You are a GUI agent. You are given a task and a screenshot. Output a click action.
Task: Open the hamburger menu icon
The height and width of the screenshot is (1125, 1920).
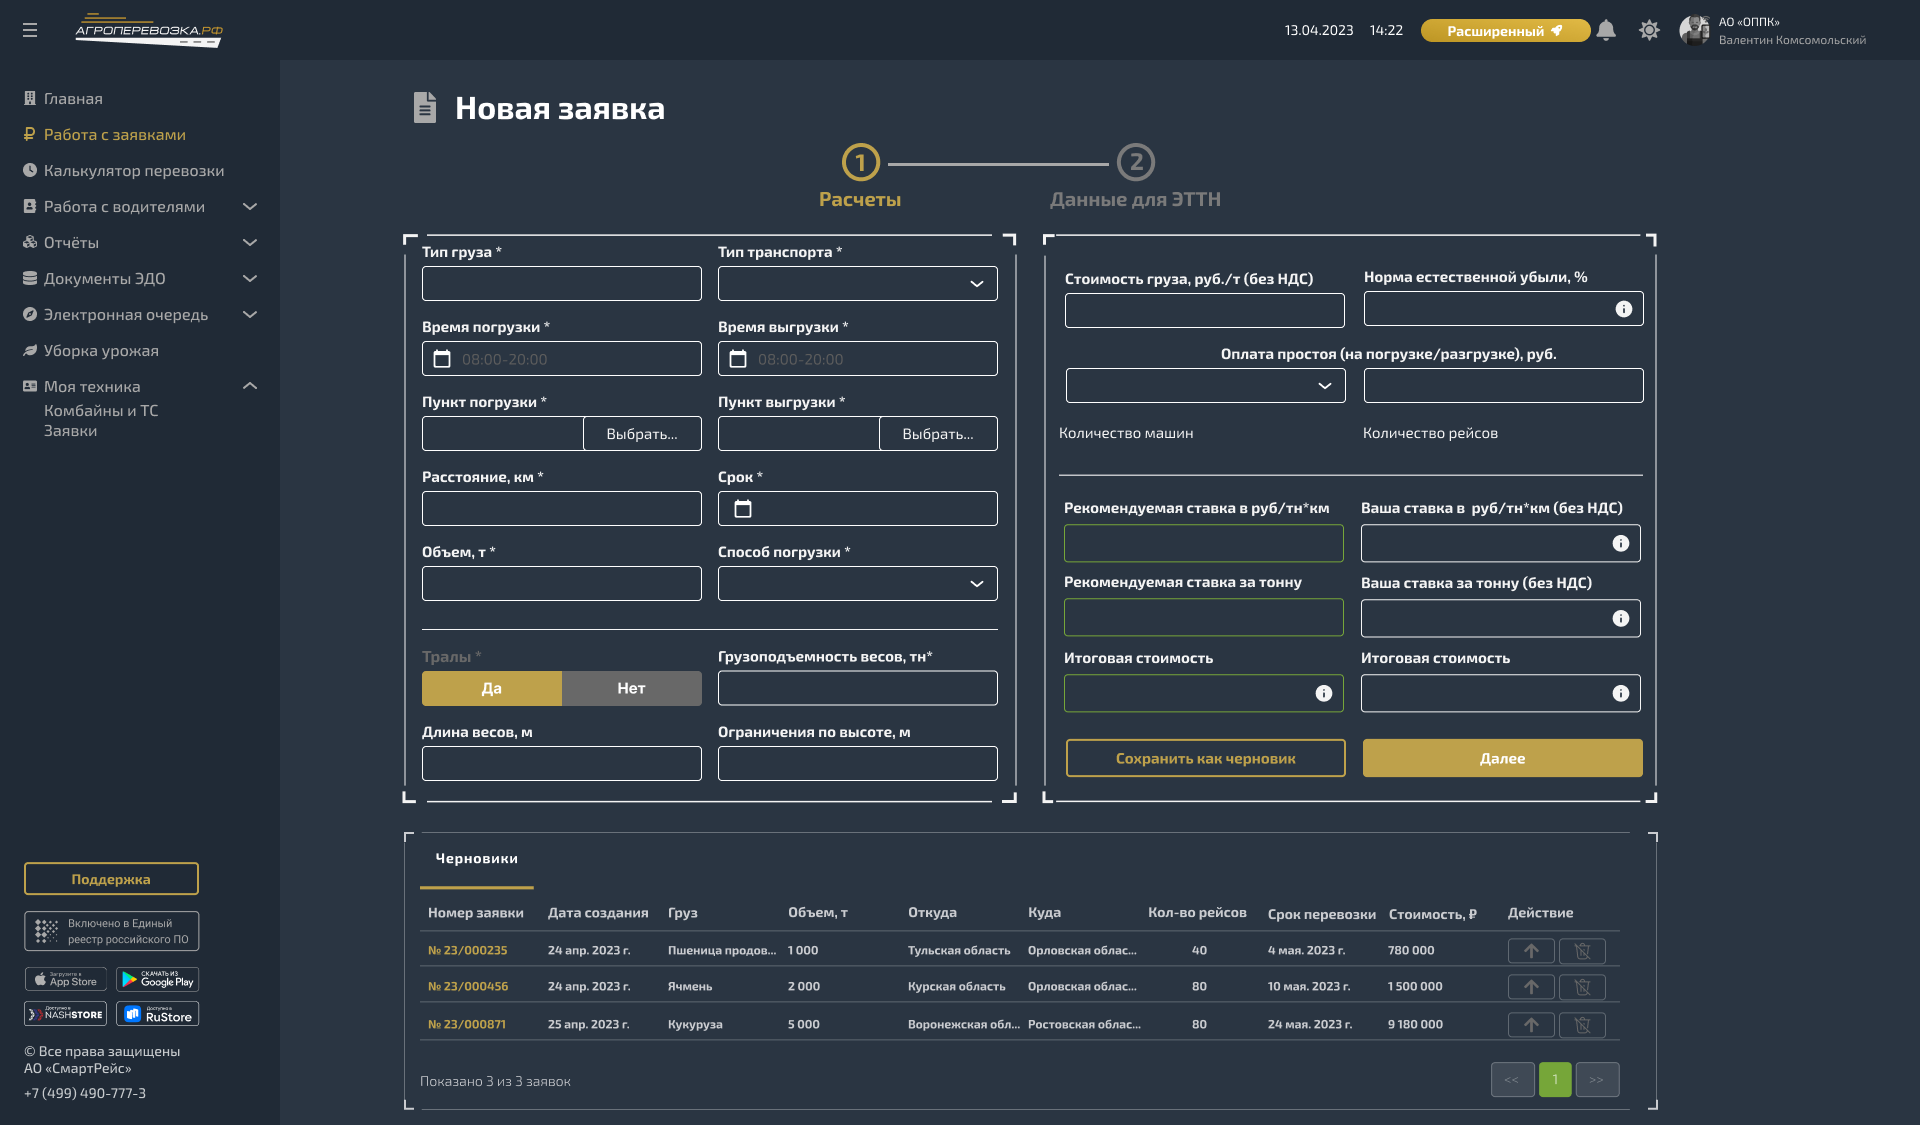point(30,30)
